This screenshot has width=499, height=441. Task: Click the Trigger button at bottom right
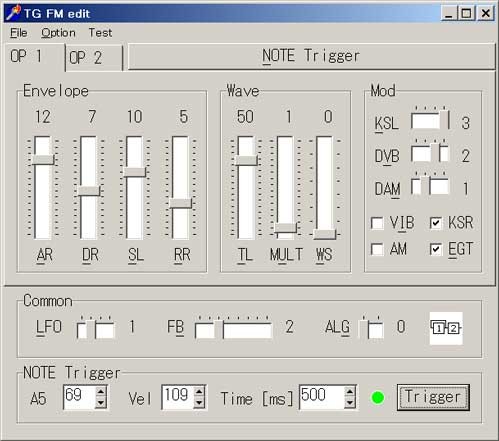(433, 397)
